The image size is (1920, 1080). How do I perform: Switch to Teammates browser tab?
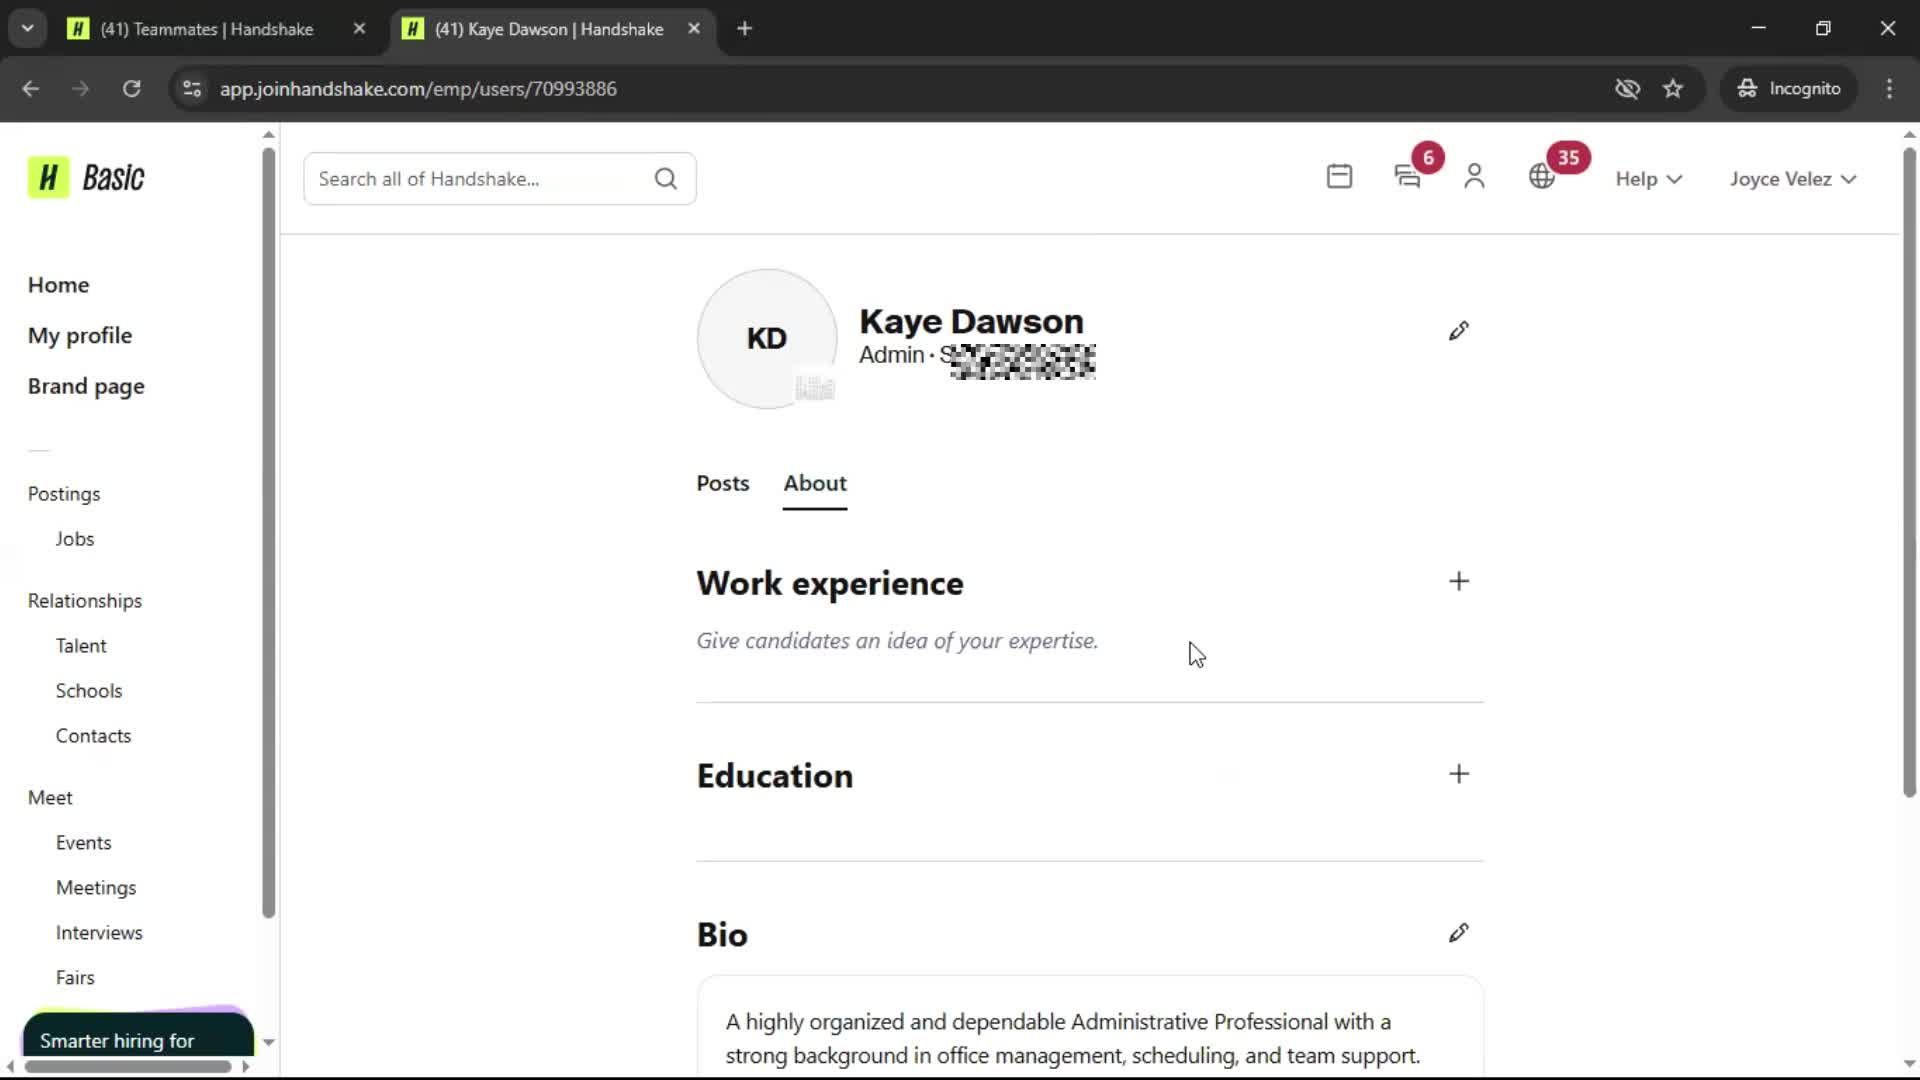(206, 29)
